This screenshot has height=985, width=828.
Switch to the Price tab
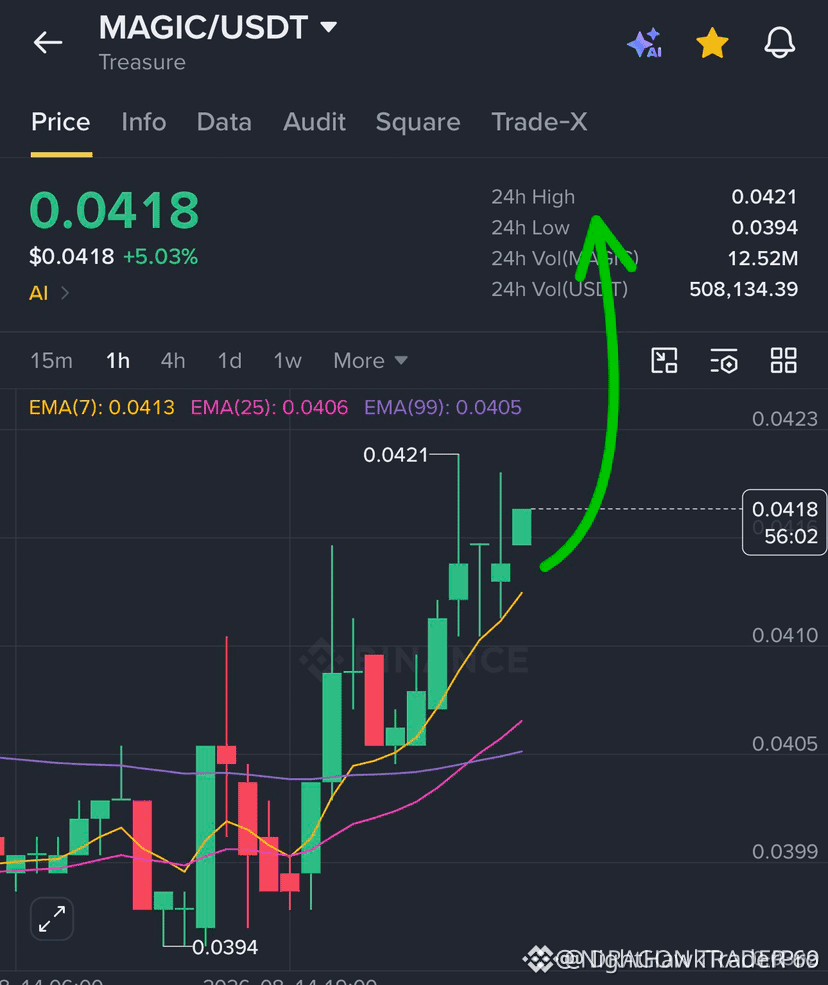[61, 122]
